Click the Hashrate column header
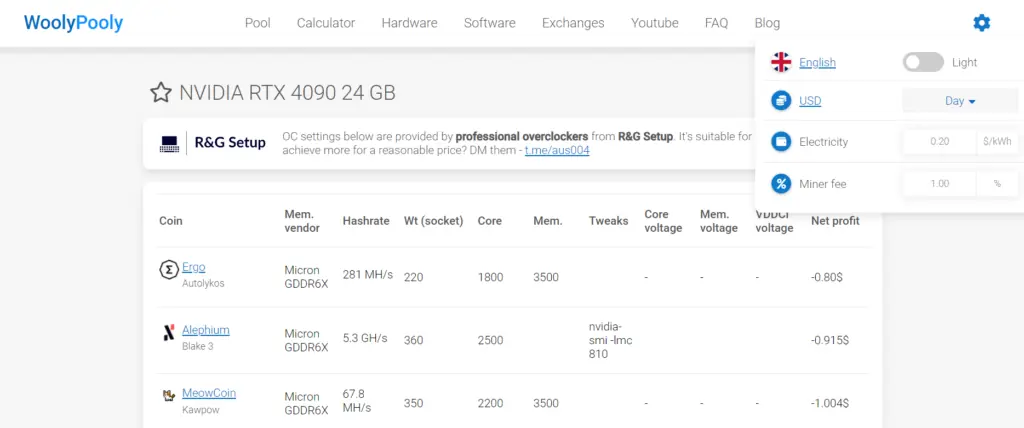Image resolution: width=1024 pixels, height=428 pixels. 366,221
